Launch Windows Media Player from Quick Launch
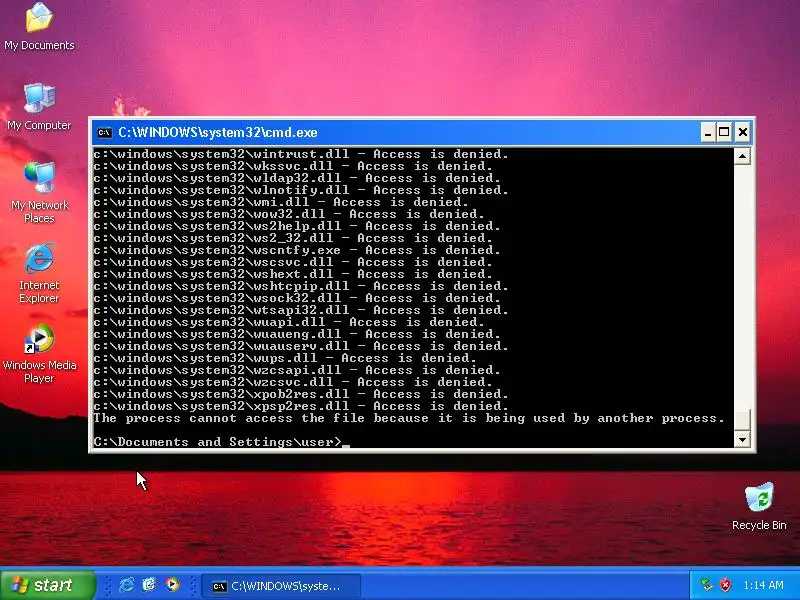The height and width of the screenshot is (600, 800). pos(172,585)
